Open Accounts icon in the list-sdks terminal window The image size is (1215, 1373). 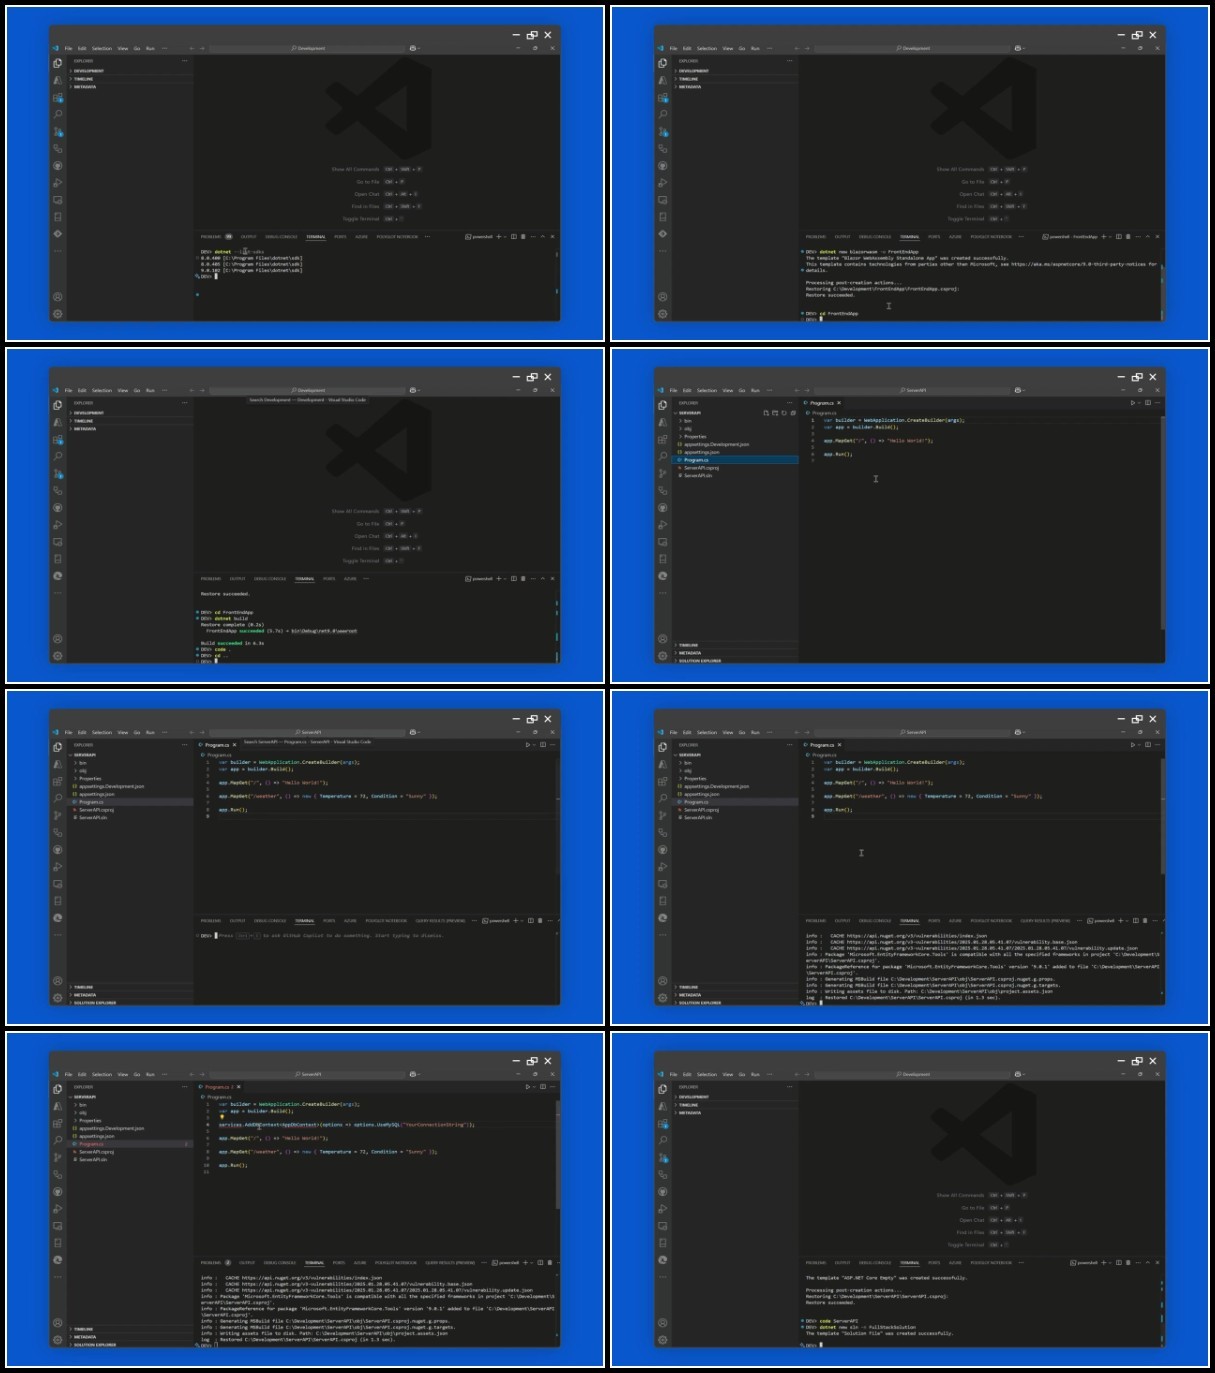tap(58, 297)
